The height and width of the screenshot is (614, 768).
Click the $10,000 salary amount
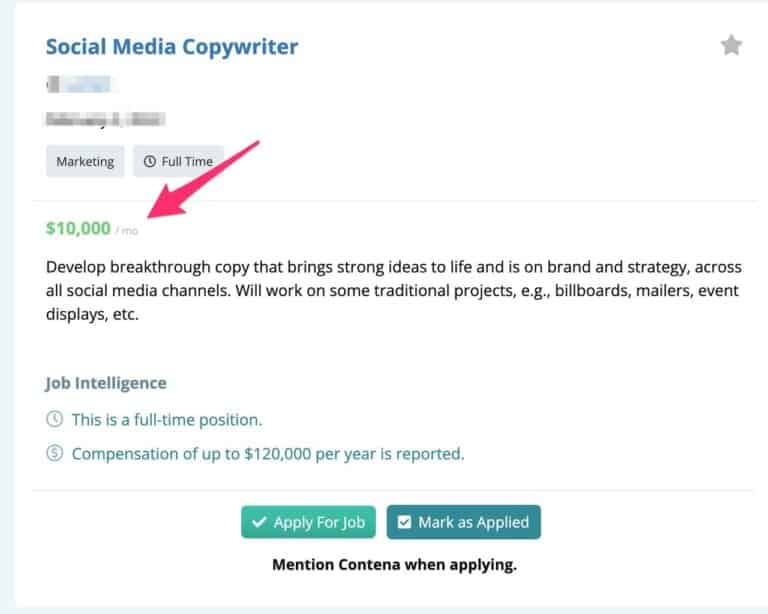pyautogui.click(x=78, y=228)
